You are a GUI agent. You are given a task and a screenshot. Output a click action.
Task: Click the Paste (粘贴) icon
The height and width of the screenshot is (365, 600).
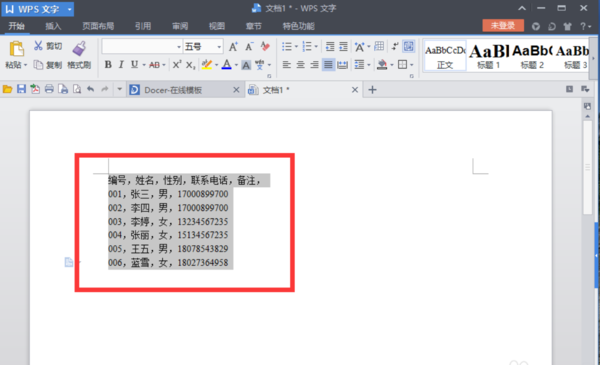16,49
